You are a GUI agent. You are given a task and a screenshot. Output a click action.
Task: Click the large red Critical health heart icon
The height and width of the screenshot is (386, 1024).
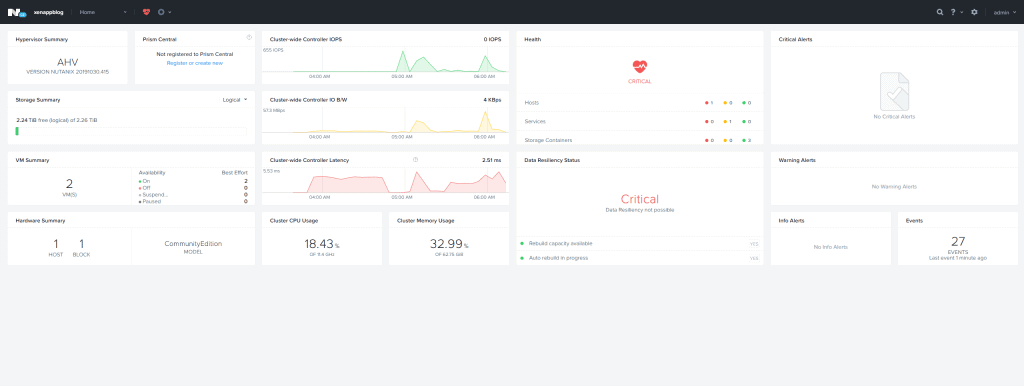640,66
